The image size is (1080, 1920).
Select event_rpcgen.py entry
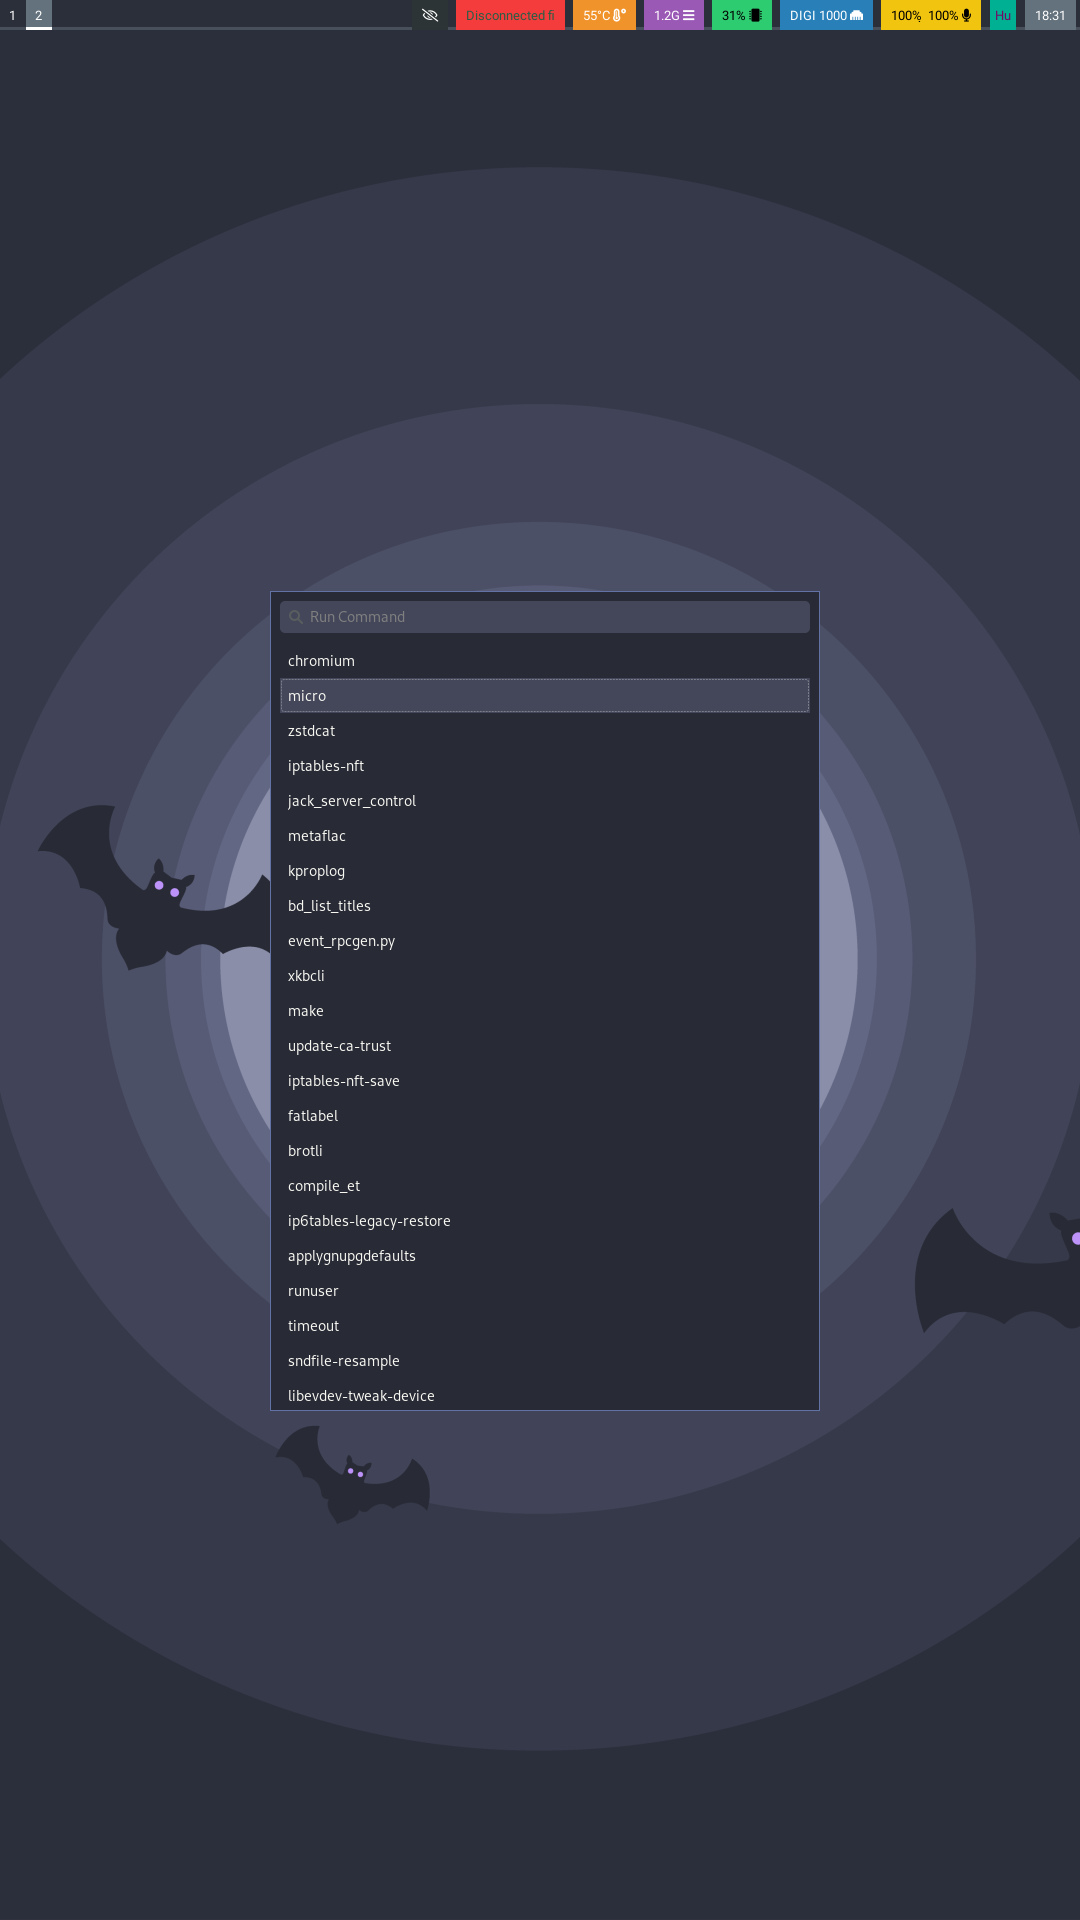pos(545,941)
